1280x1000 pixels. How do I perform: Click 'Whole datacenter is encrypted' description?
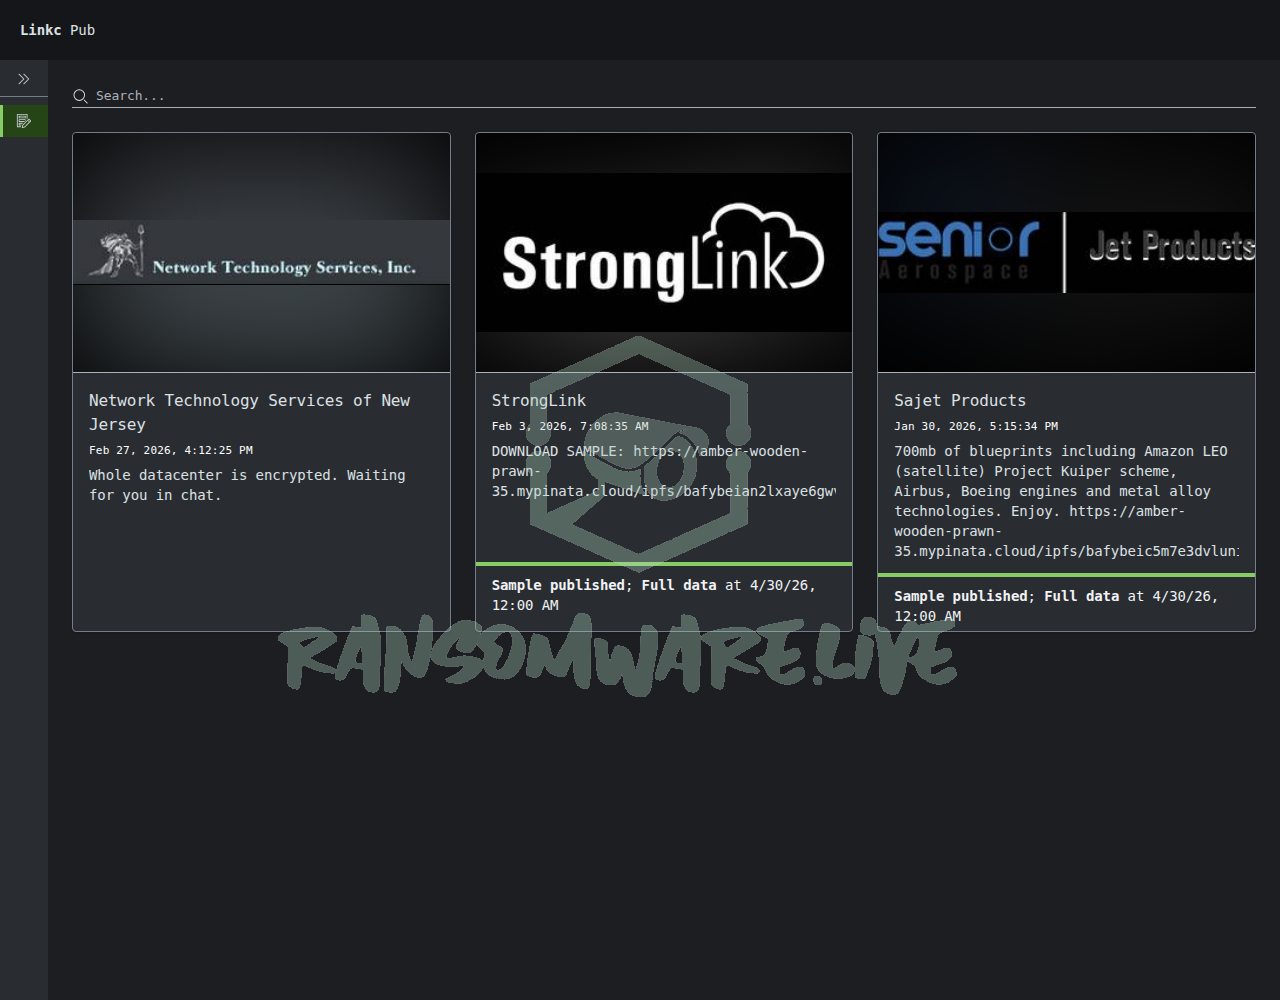pyautogui.click(x=247, y=485)
